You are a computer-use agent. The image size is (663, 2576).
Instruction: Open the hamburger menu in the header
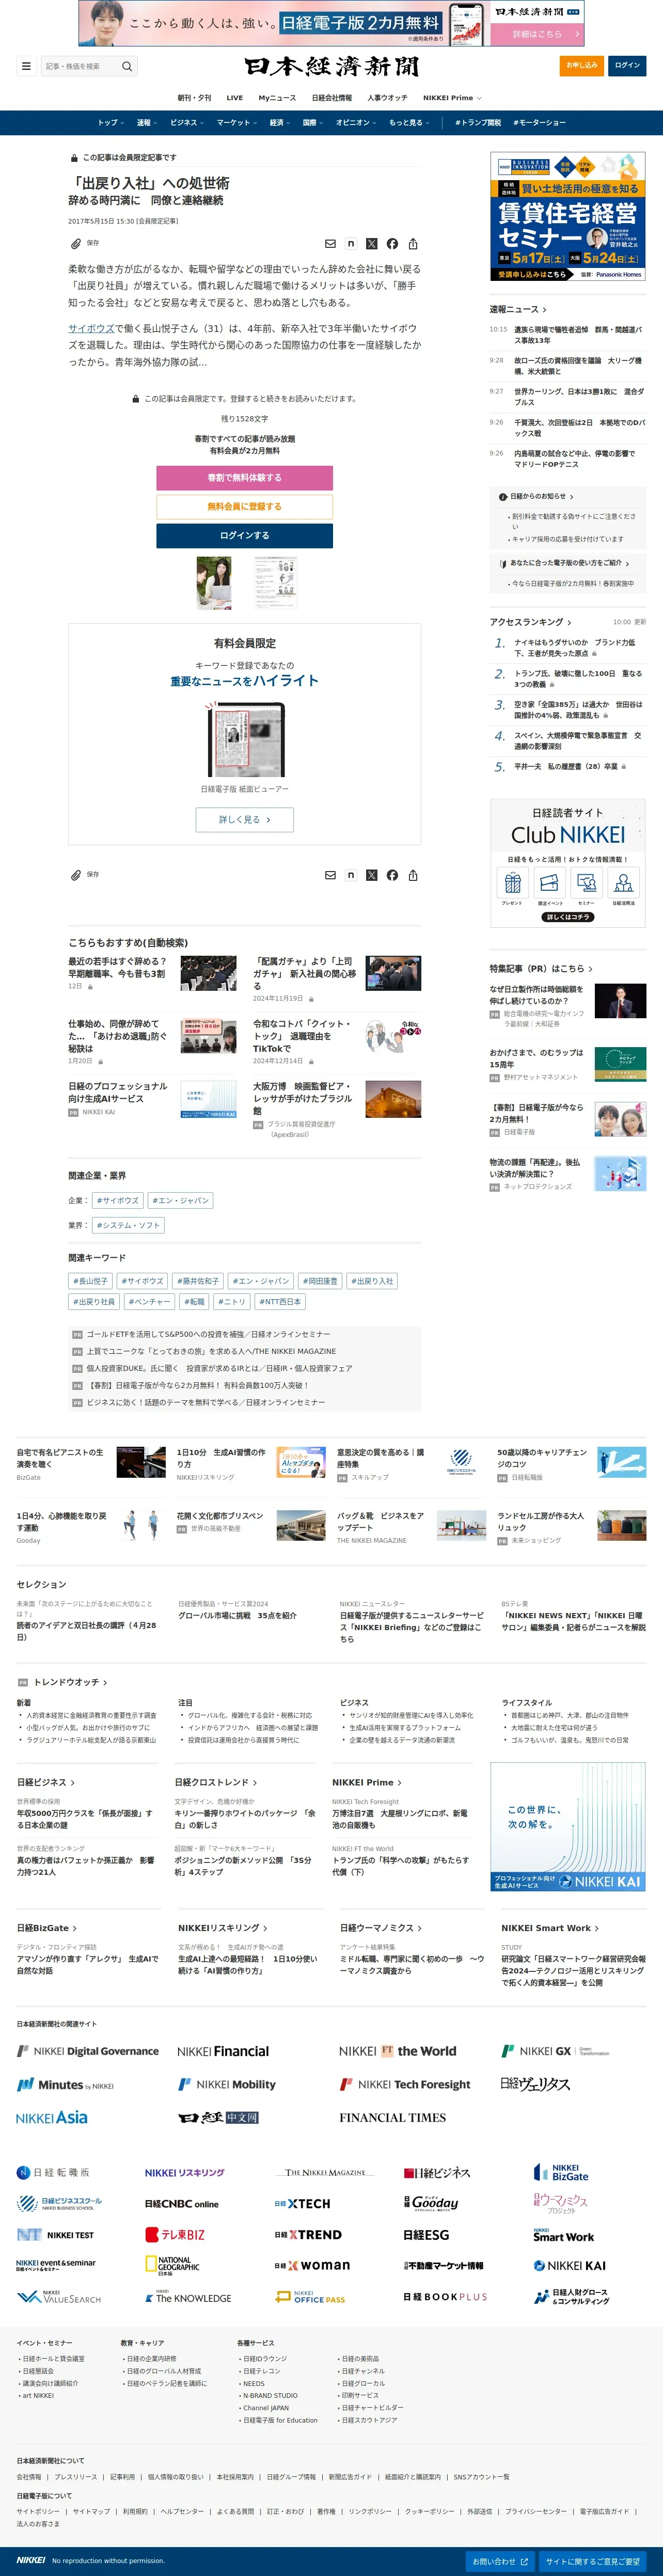pos(26,66)
